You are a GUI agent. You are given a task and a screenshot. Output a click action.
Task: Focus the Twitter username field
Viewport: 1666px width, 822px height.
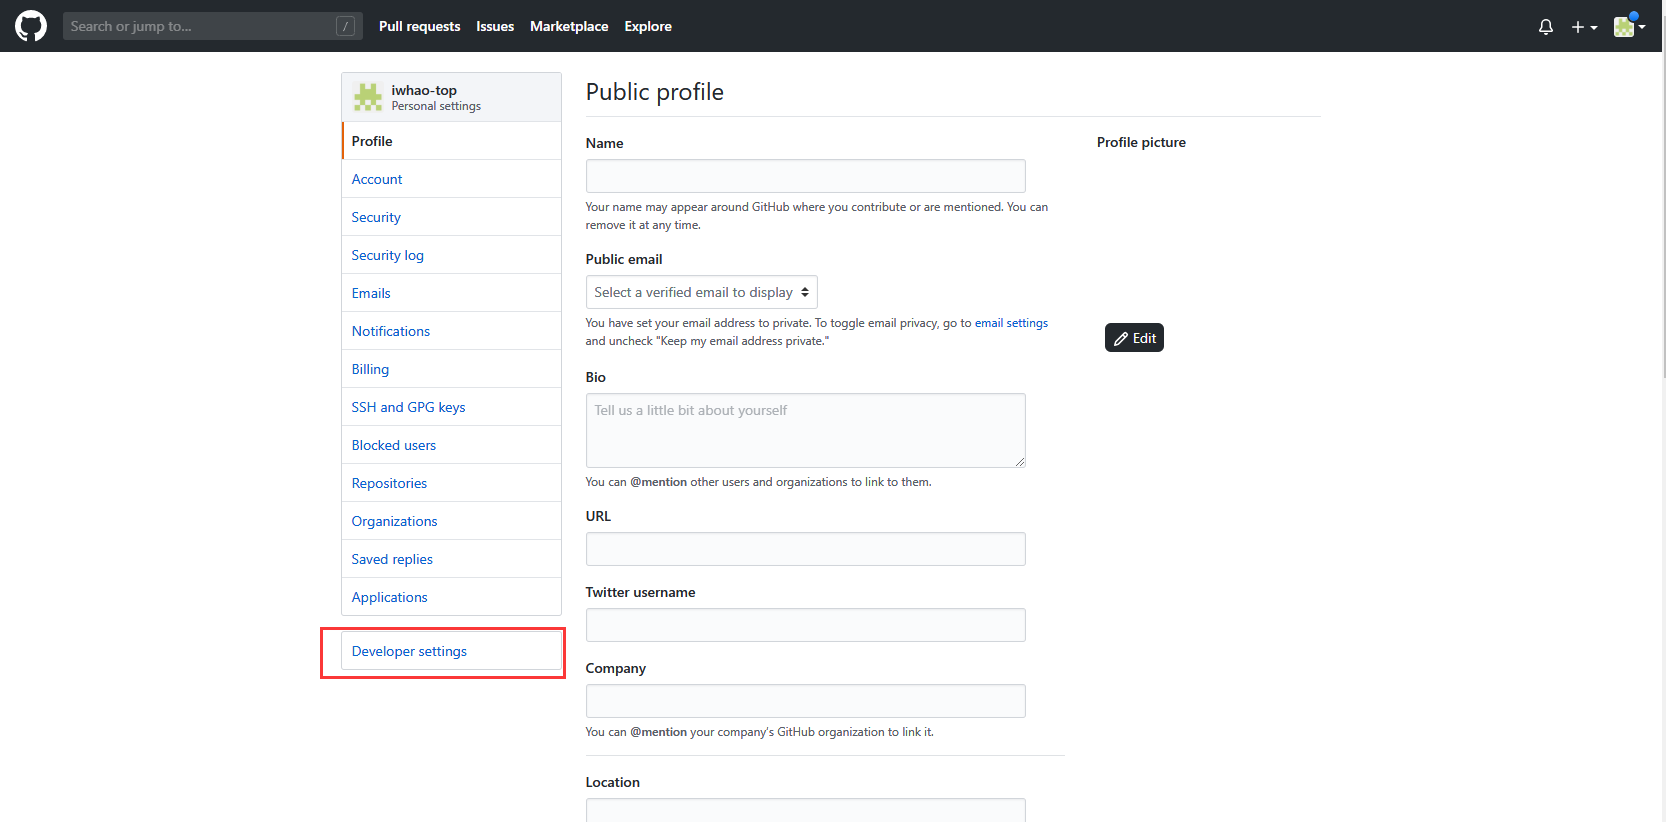click(x=805, y=625)
